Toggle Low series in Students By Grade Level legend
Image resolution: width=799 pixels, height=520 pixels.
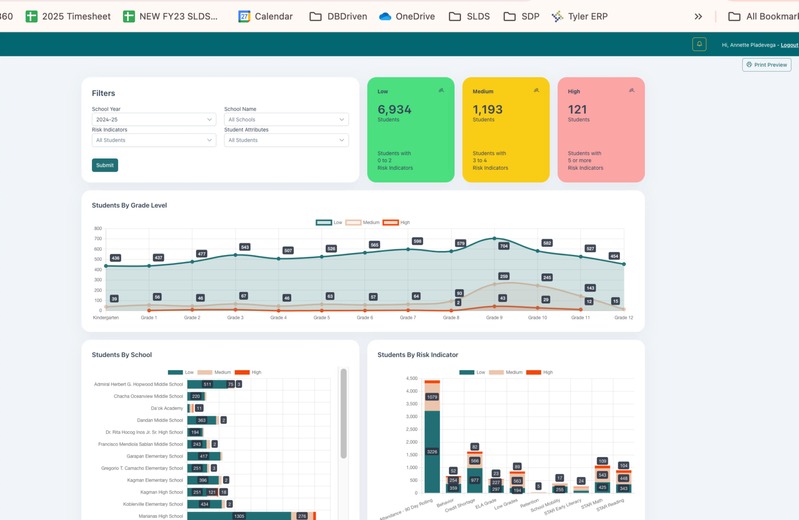coord(329,223)
